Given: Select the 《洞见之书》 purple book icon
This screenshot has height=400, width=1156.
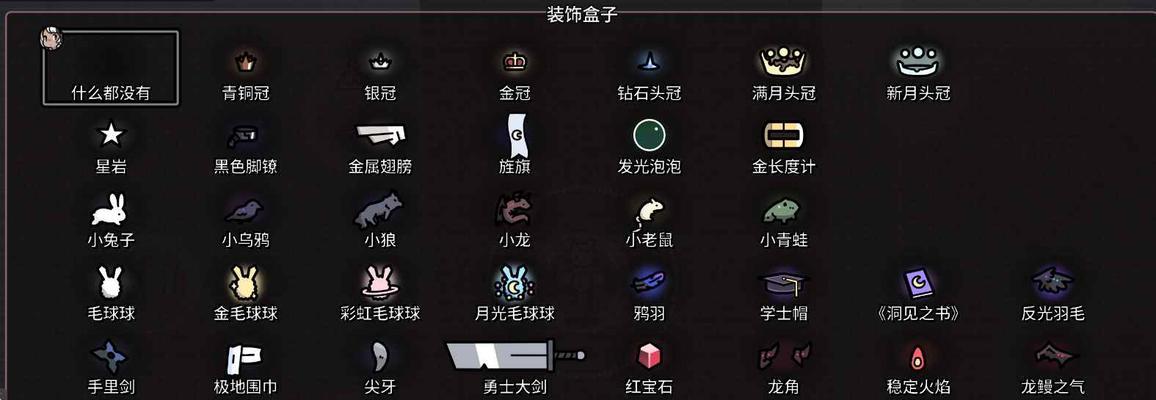Looking at the screenshot, I should tap(918, 284).
